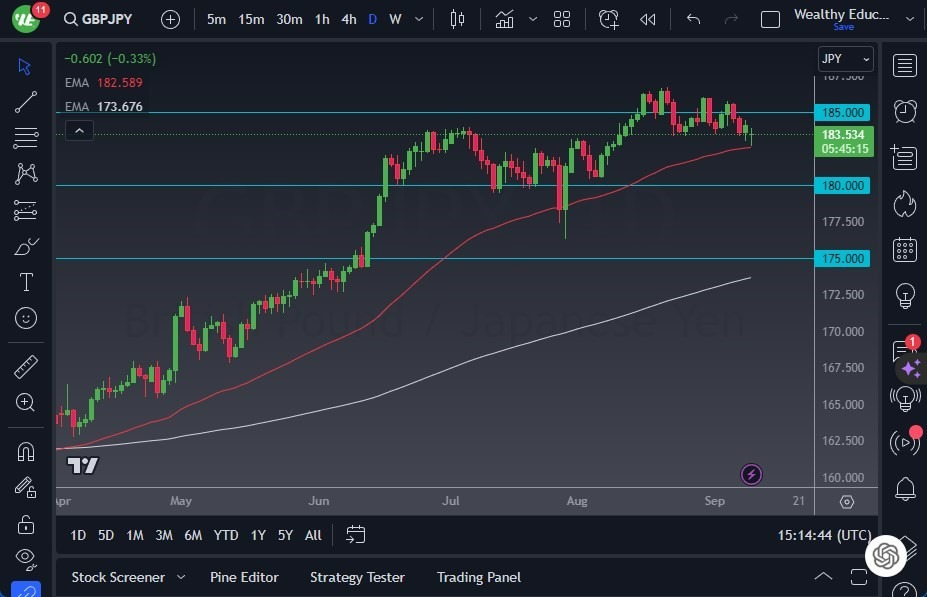Select the 1Y chart range button

257,535
